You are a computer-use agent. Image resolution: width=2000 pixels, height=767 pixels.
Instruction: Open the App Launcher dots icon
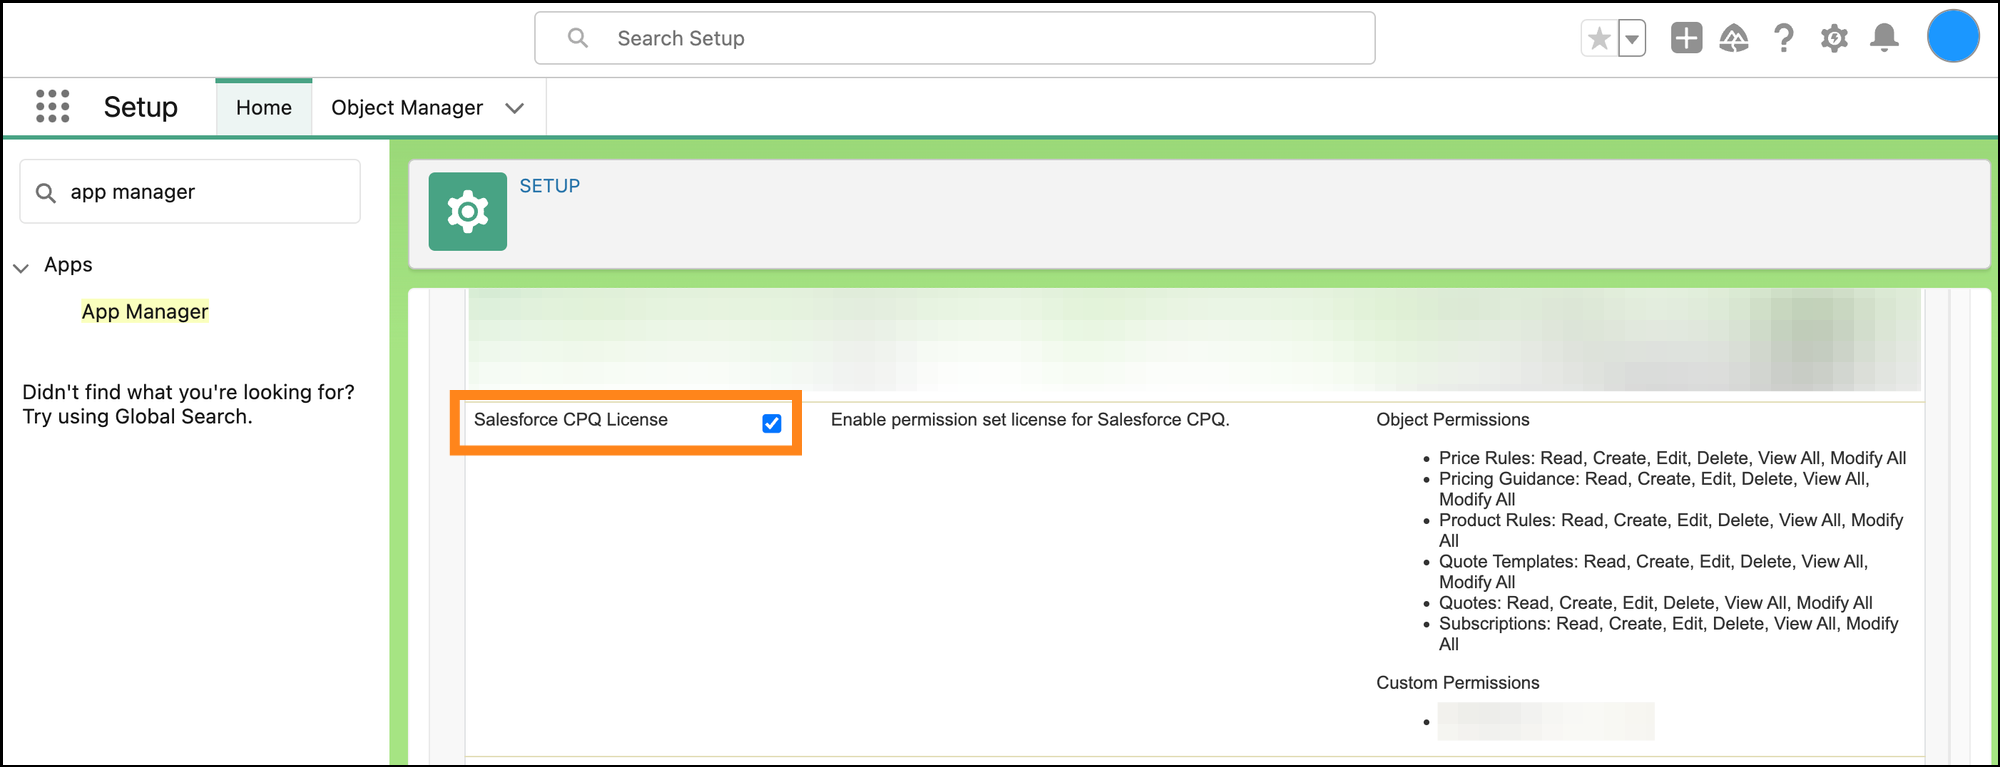(53, 106)
